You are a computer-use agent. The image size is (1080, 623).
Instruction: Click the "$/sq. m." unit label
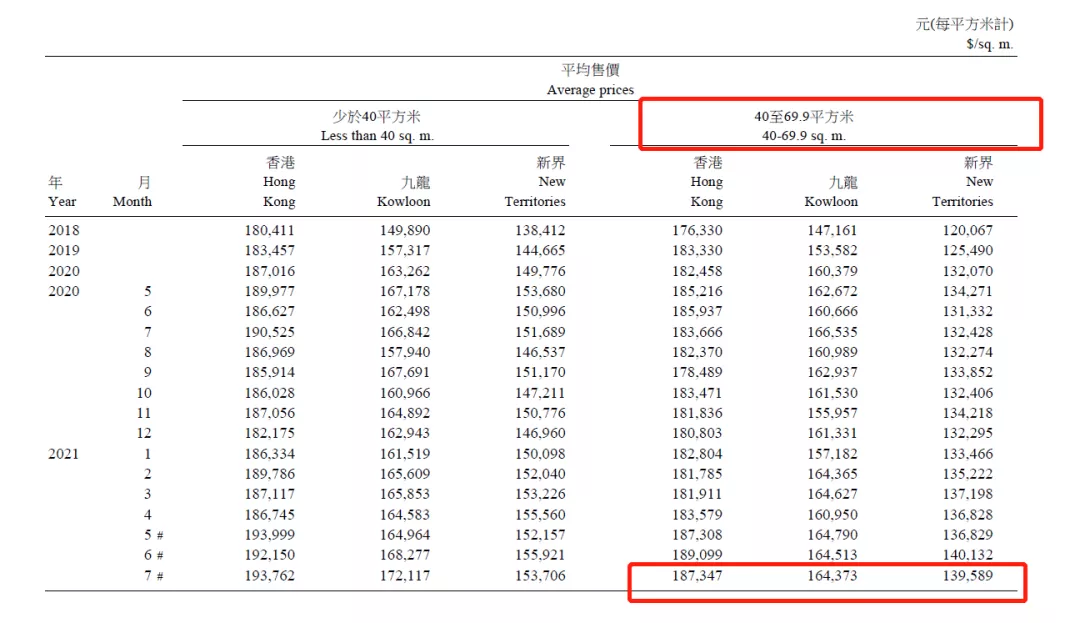click(990, 44)
